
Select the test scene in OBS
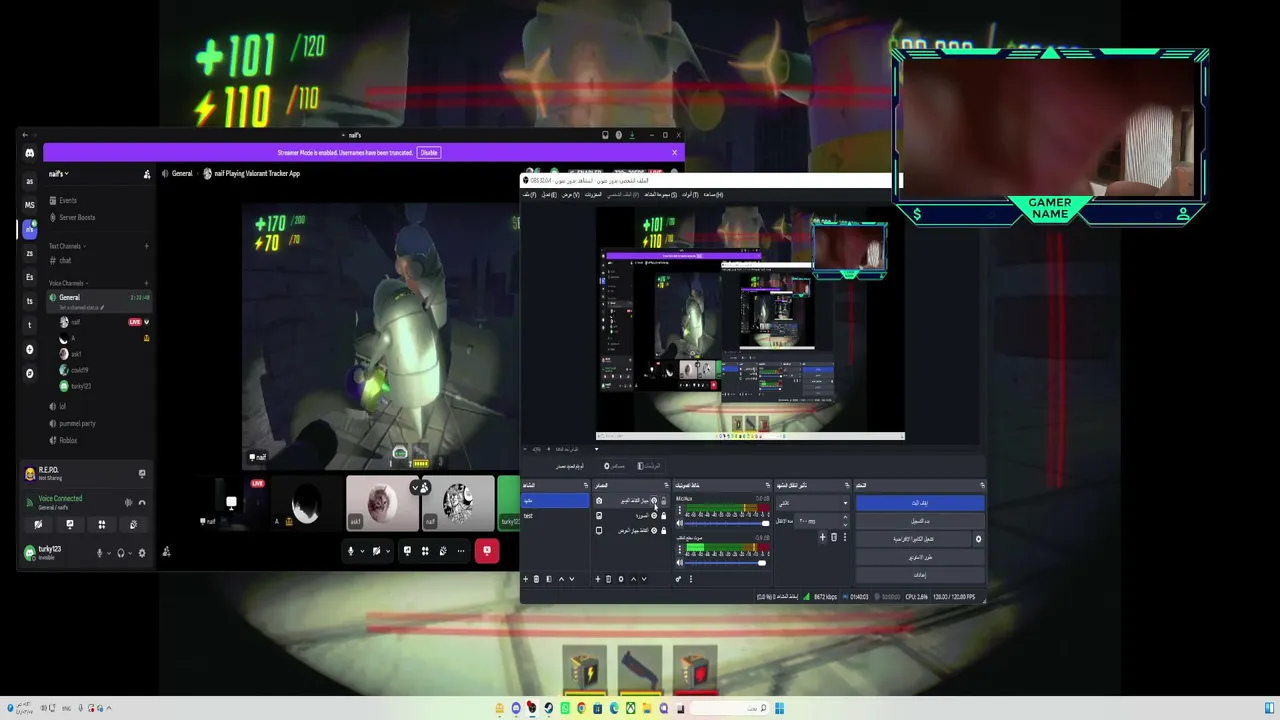click(x=555, y=516)
